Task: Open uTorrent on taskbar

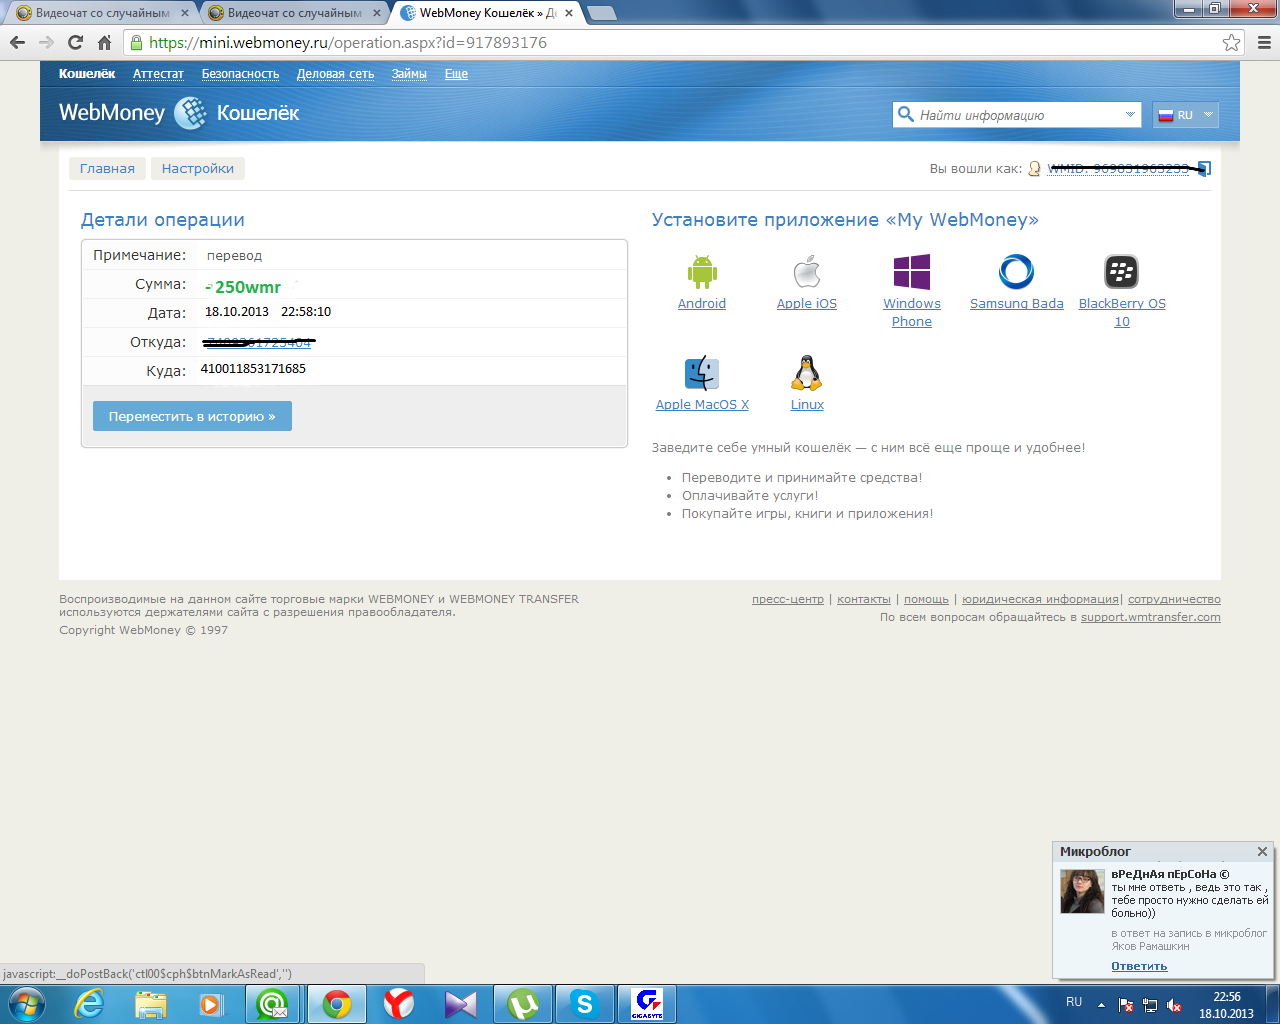Action: [x=523, y=1004]
